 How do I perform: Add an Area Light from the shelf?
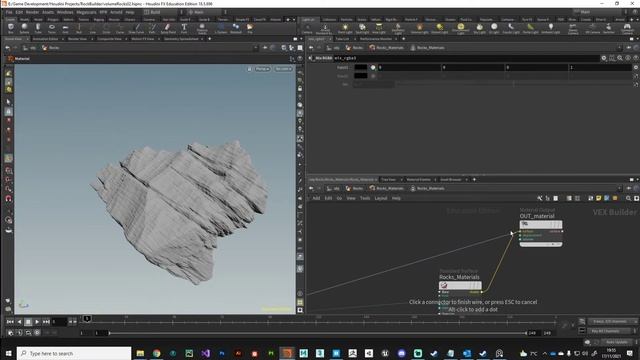pyautogui.click(x=379, y=28)
